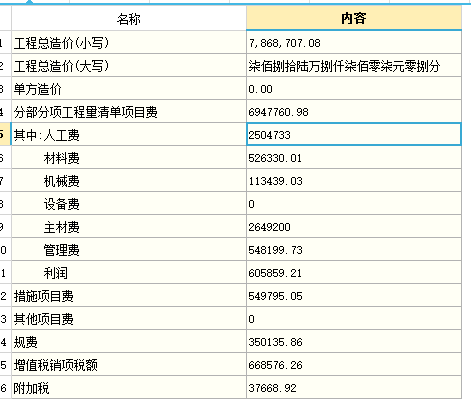The image size is (471, 402).
Task: Select the value 0.00 for 单方造价
Action: [x=354, y=88]
